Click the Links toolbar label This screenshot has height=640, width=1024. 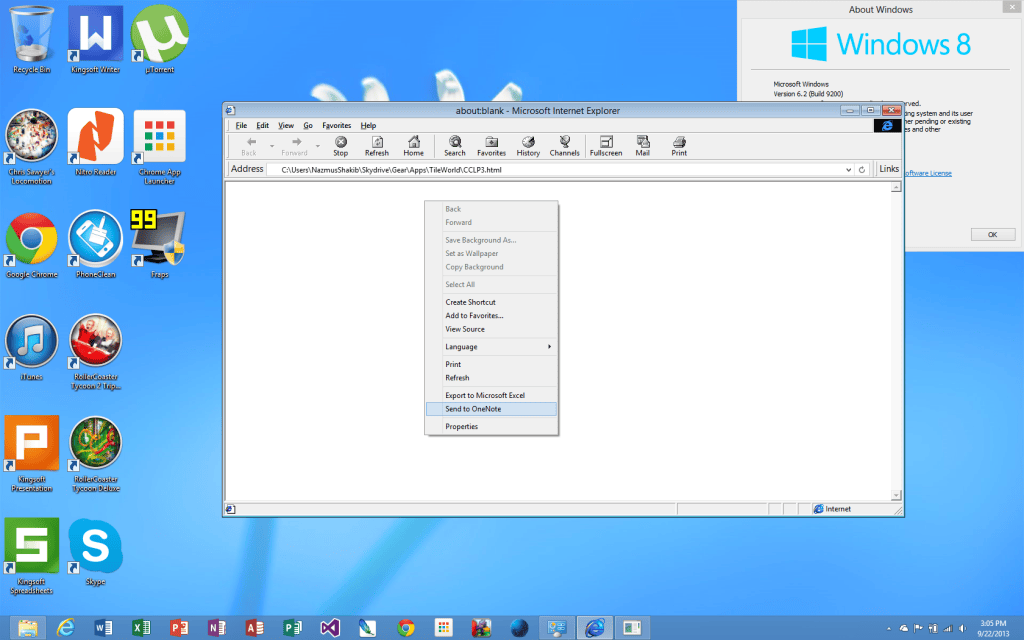click(889, 168)
